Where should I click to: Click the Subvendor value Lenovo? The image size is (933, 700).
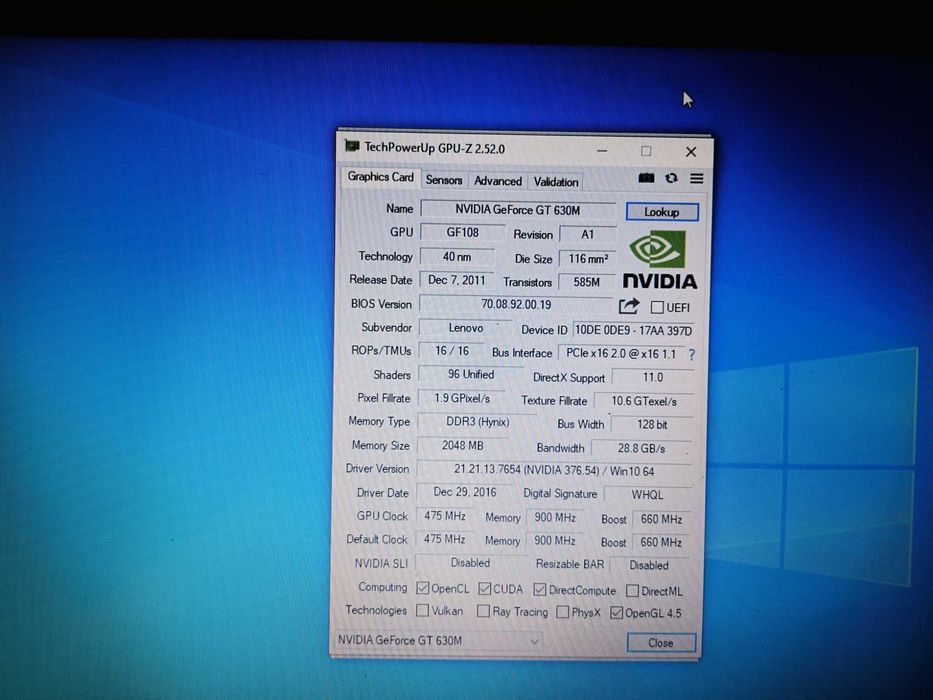465,328
